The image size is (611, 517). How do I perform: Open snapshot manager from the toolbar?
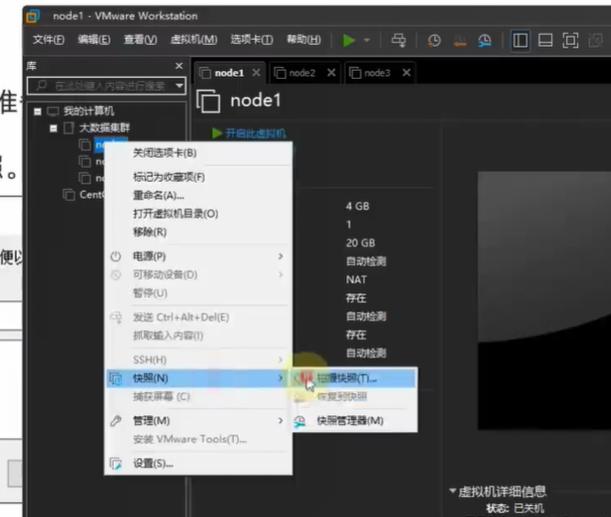pyautogui.click(x=484, y=40)
